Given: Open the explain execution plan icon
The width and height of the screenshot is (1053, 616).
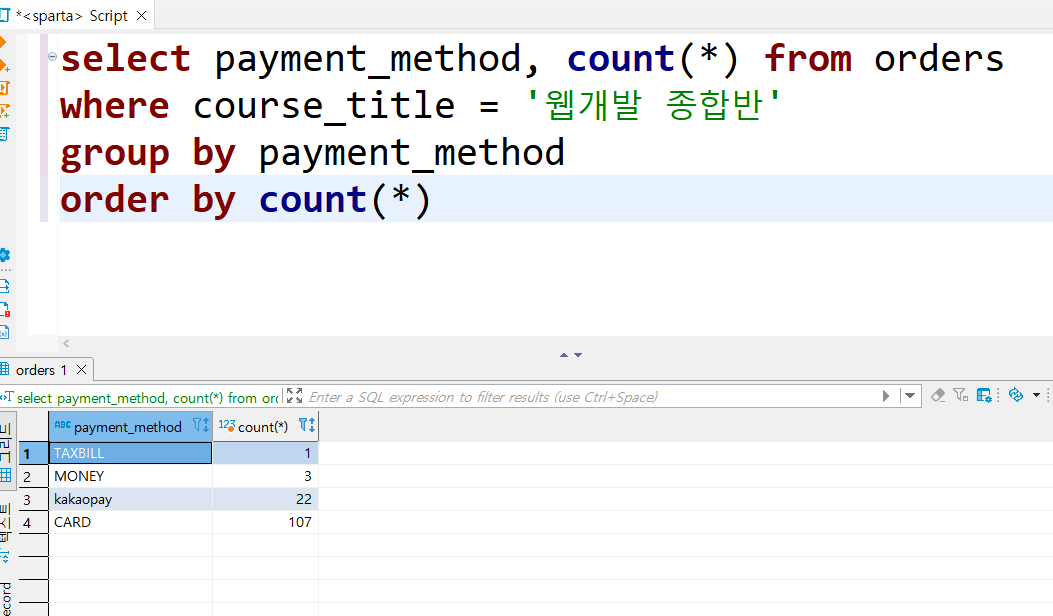Looking at the screenshot, I should pos(3,134).
